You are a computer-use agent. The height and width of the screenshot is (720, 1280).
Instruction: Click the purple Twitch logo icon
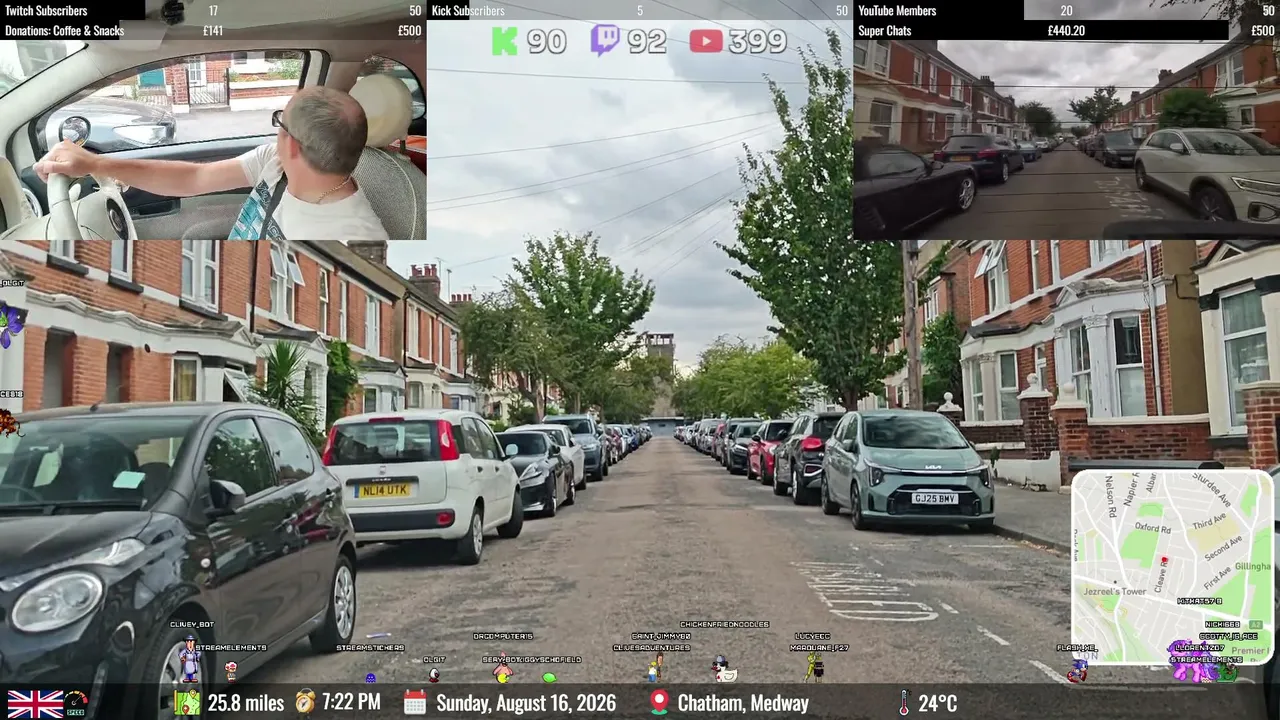tap(605, 41)
